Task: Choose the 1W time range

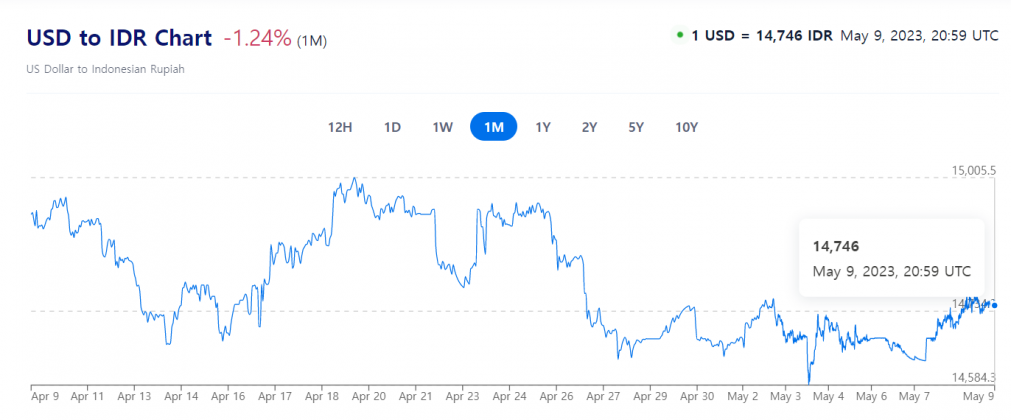Action: [443, 127]
